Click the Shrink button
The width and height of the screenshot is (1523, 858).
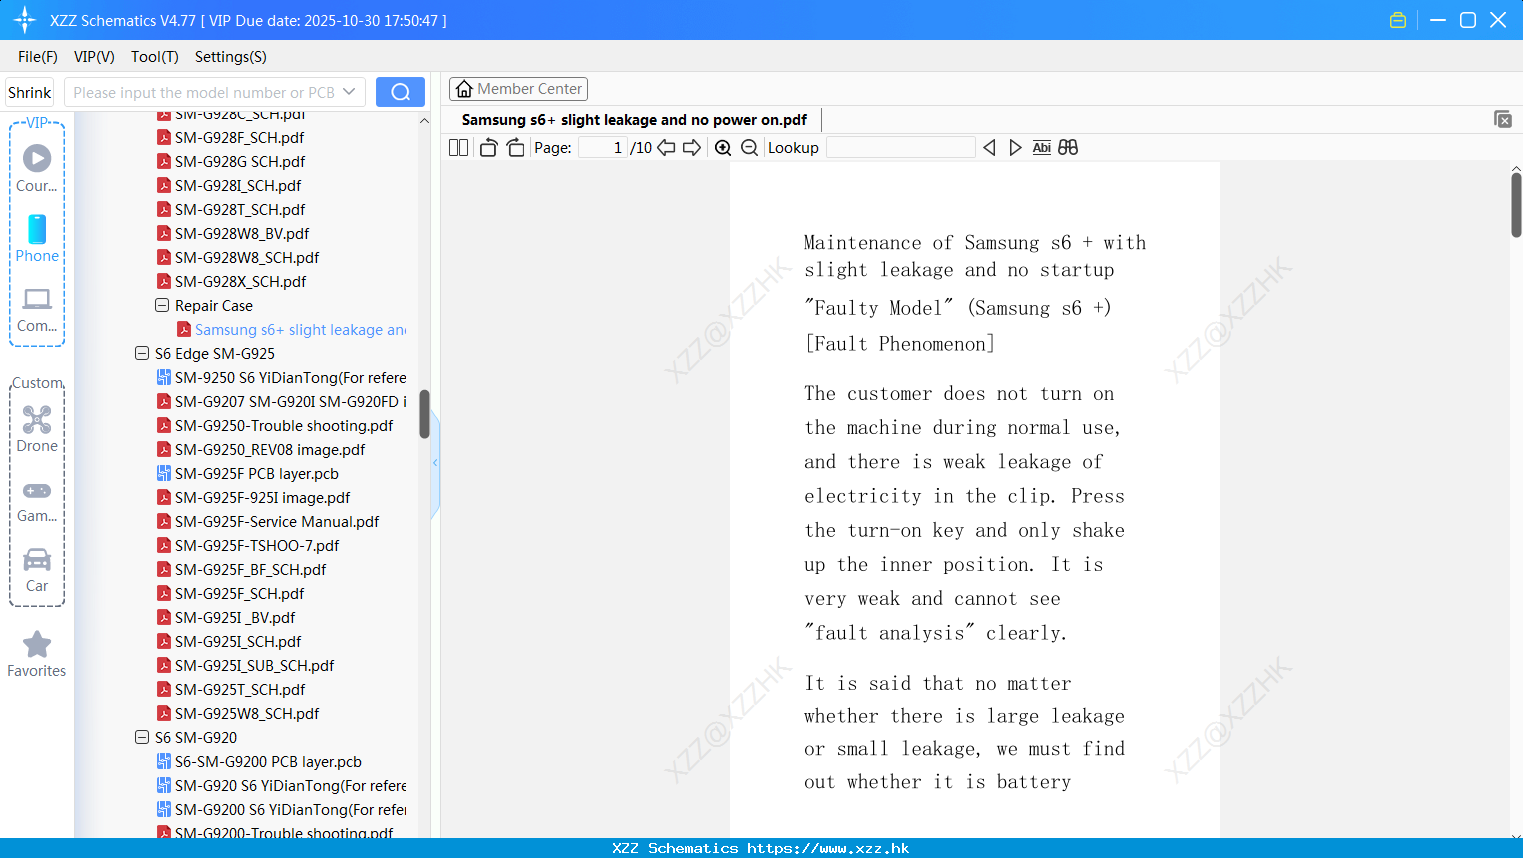click(29, 92)
